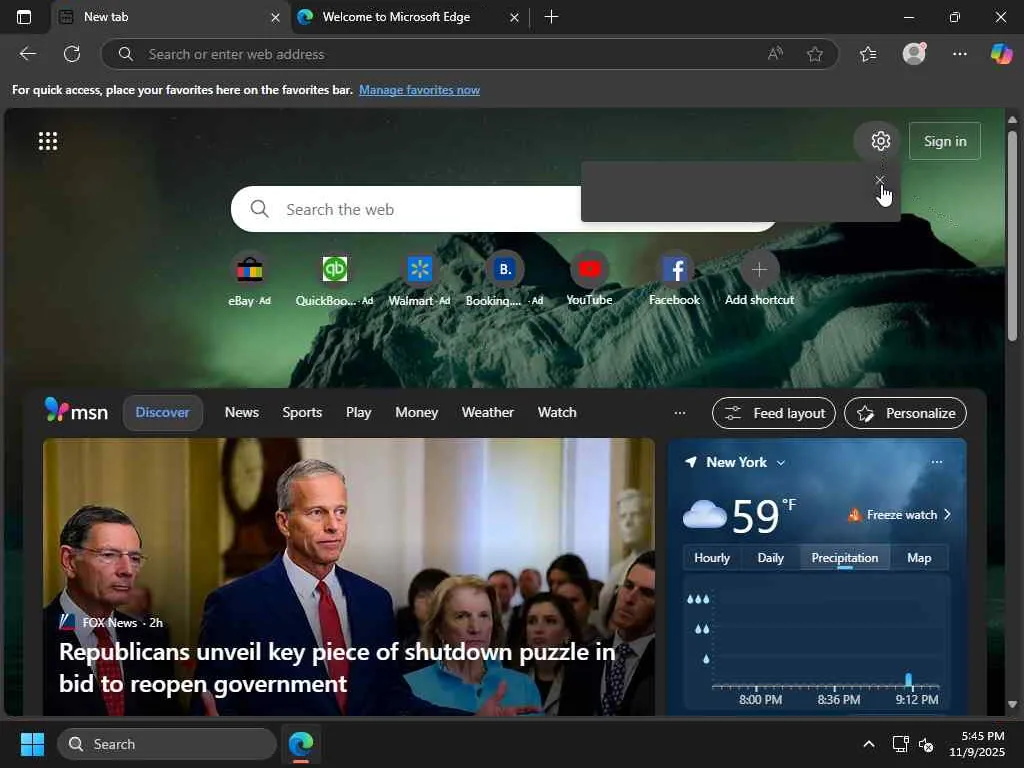Click the network status tray icon
Screen dimensions: 1024x768
click(900, 744)
